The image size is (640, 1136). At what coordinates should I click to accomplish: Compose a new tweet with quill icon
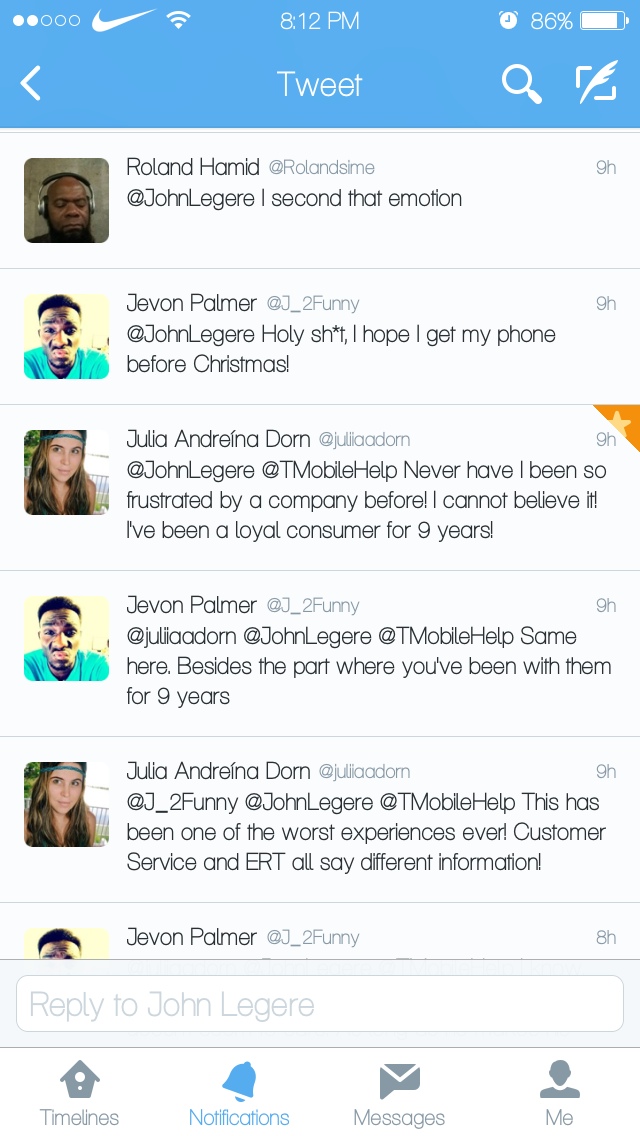tap(597, 81)
